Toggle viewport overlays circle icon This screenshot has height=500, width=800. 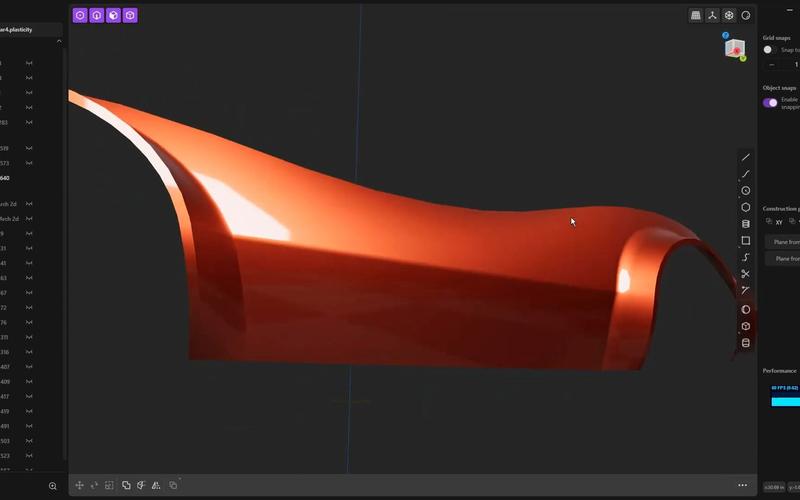[746, 15]
